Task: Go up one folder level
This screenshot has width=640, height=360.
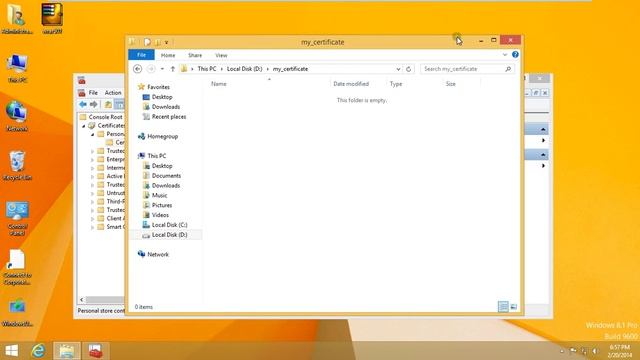Action: (173, 69)
